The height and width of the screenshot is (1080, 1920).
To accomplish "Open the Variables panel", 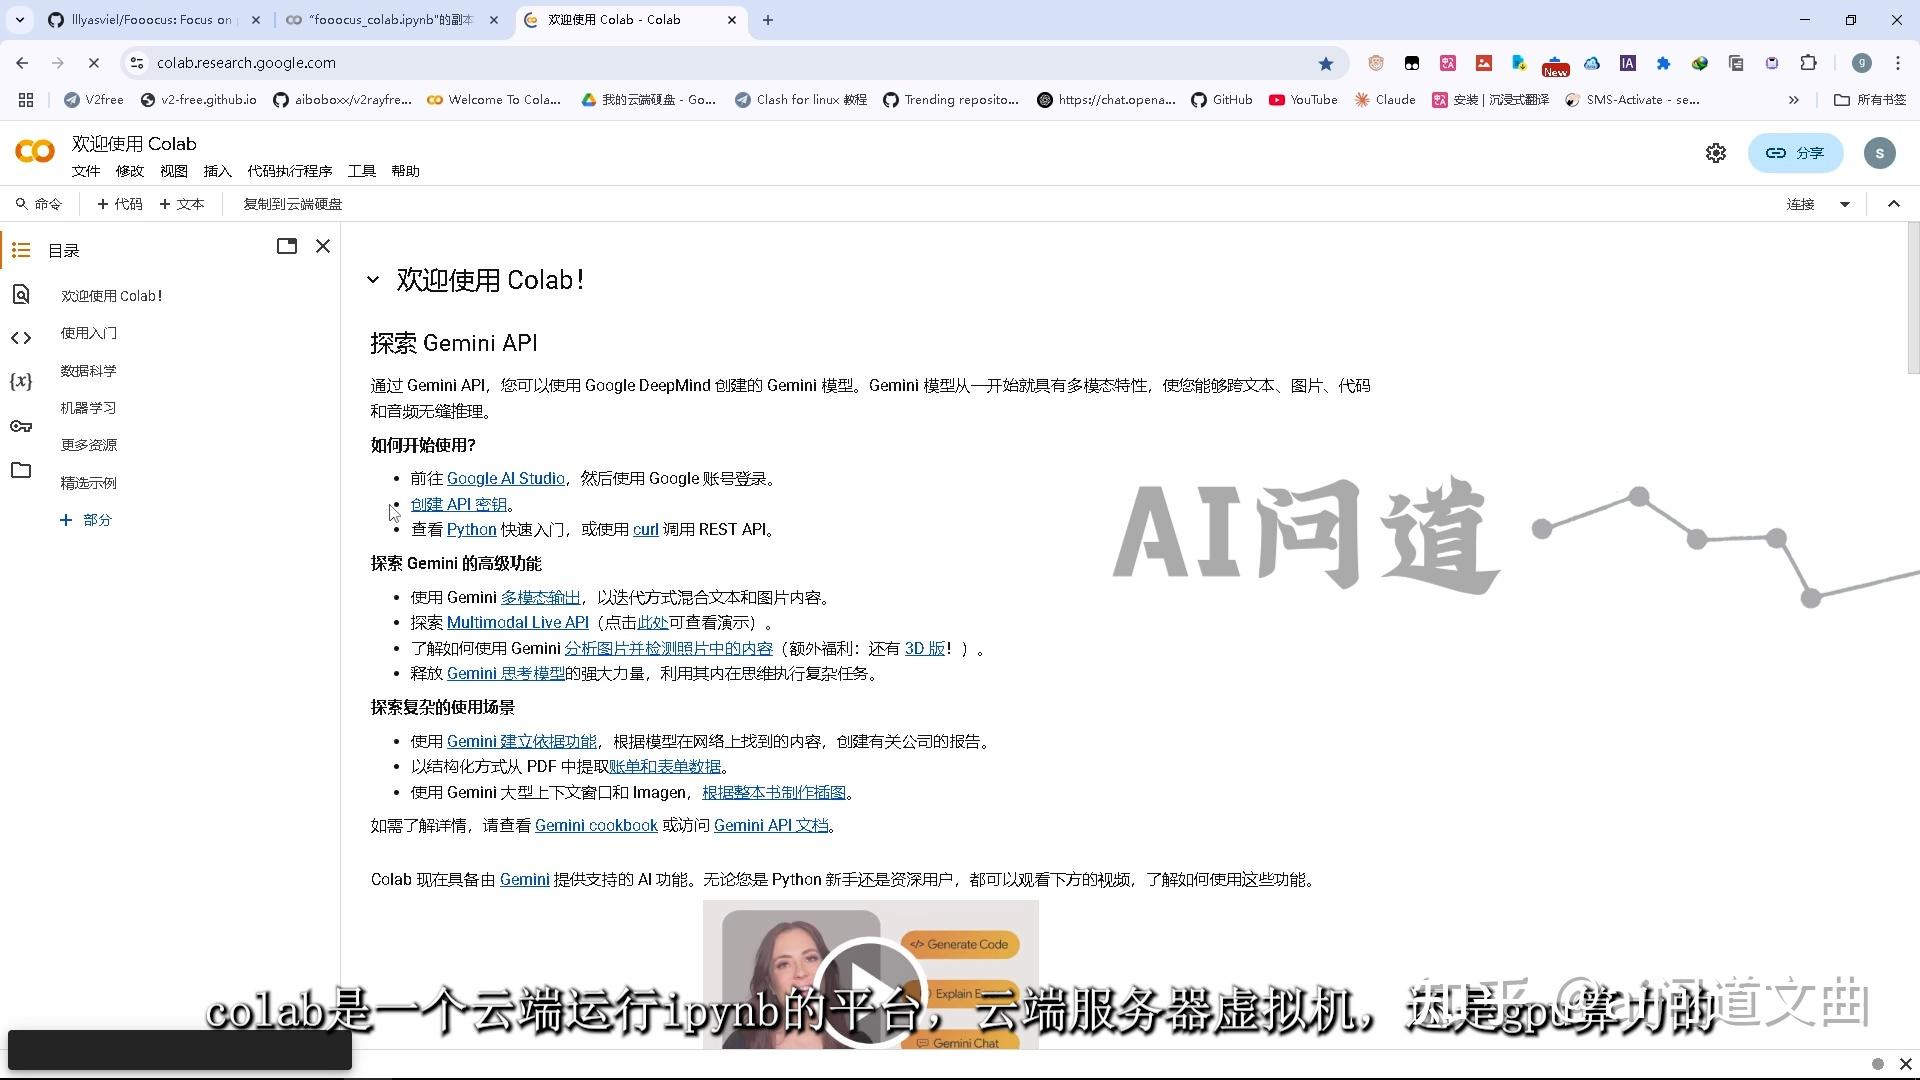I will pos(21,381).
